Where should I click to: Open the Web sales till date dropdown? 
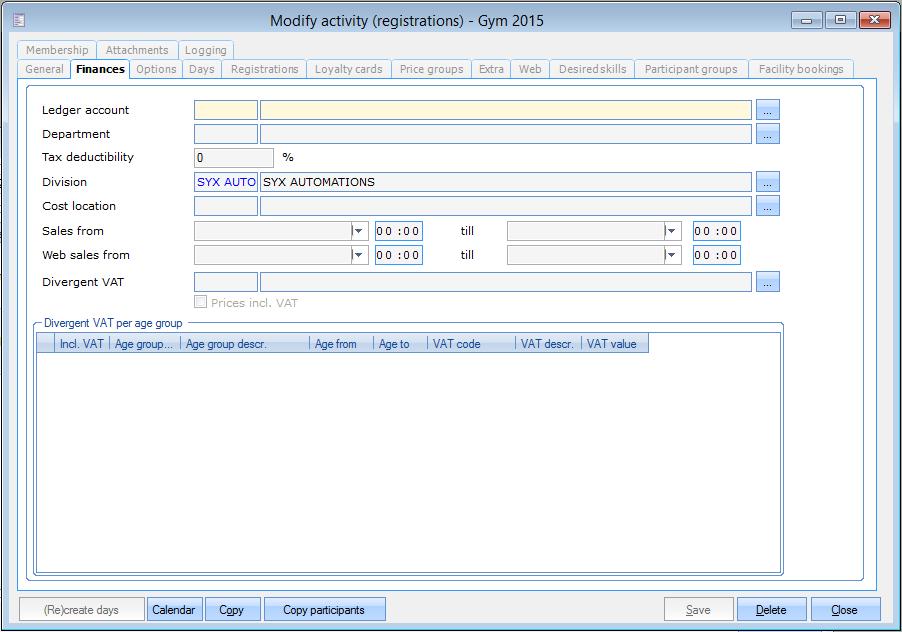[x=673, y=255]
